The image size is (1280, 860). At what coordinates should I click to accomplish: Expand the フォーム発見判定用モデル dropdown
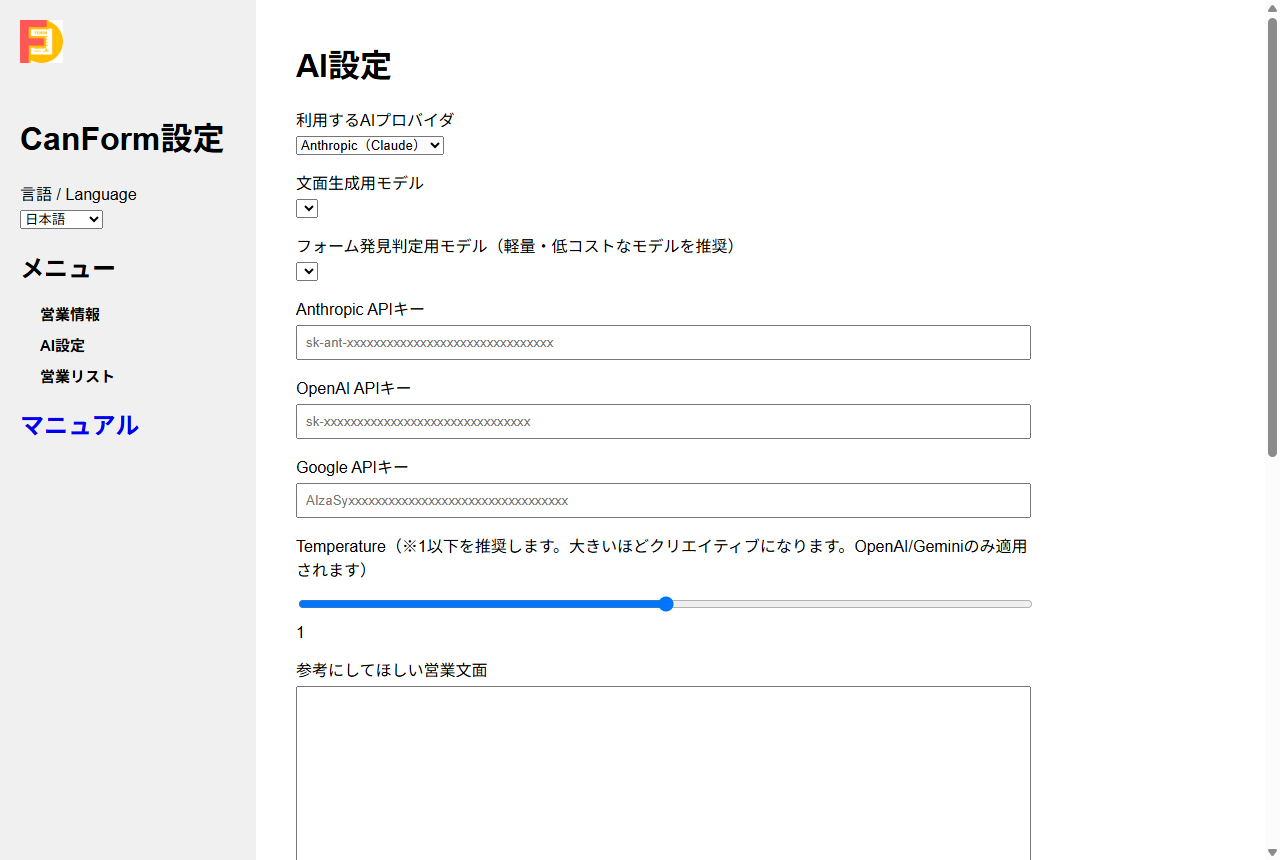coord(307,272)
